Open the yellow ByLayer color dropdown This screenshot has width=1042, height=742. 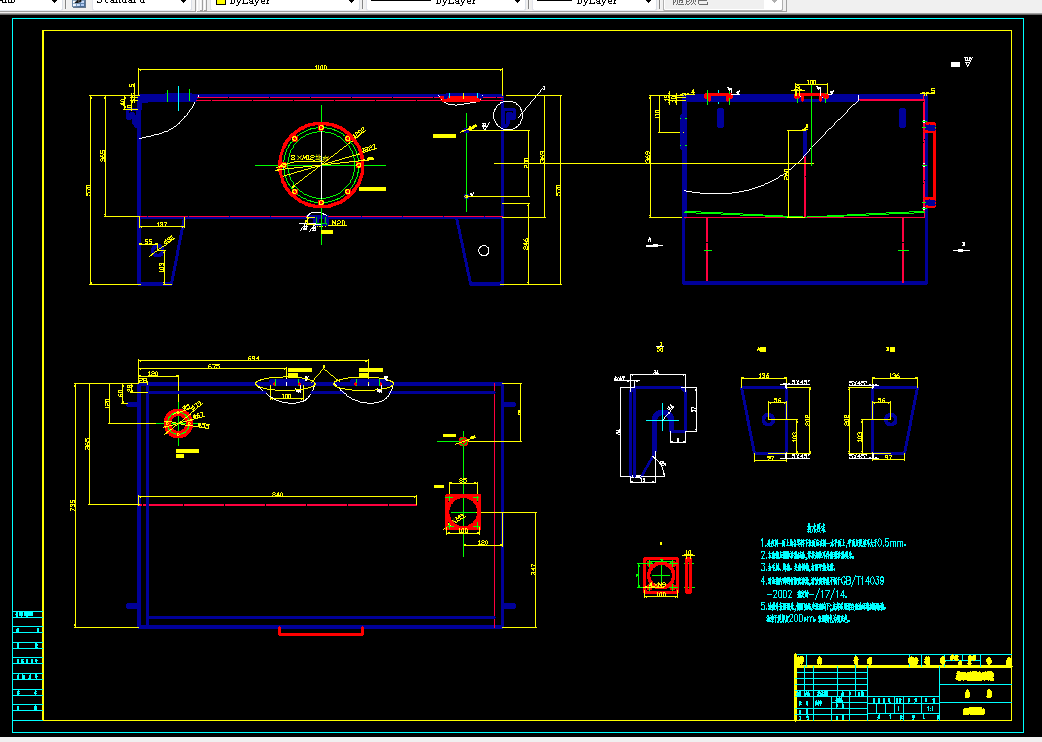pyautogui.click(x=286, y=4)
